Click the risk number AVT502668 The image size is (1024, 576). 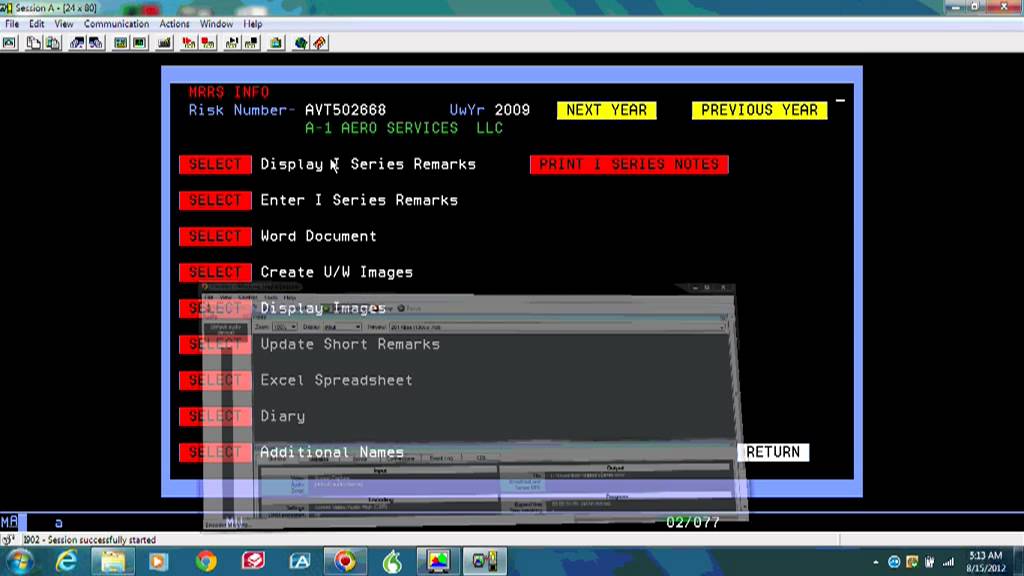click(345, 110)
